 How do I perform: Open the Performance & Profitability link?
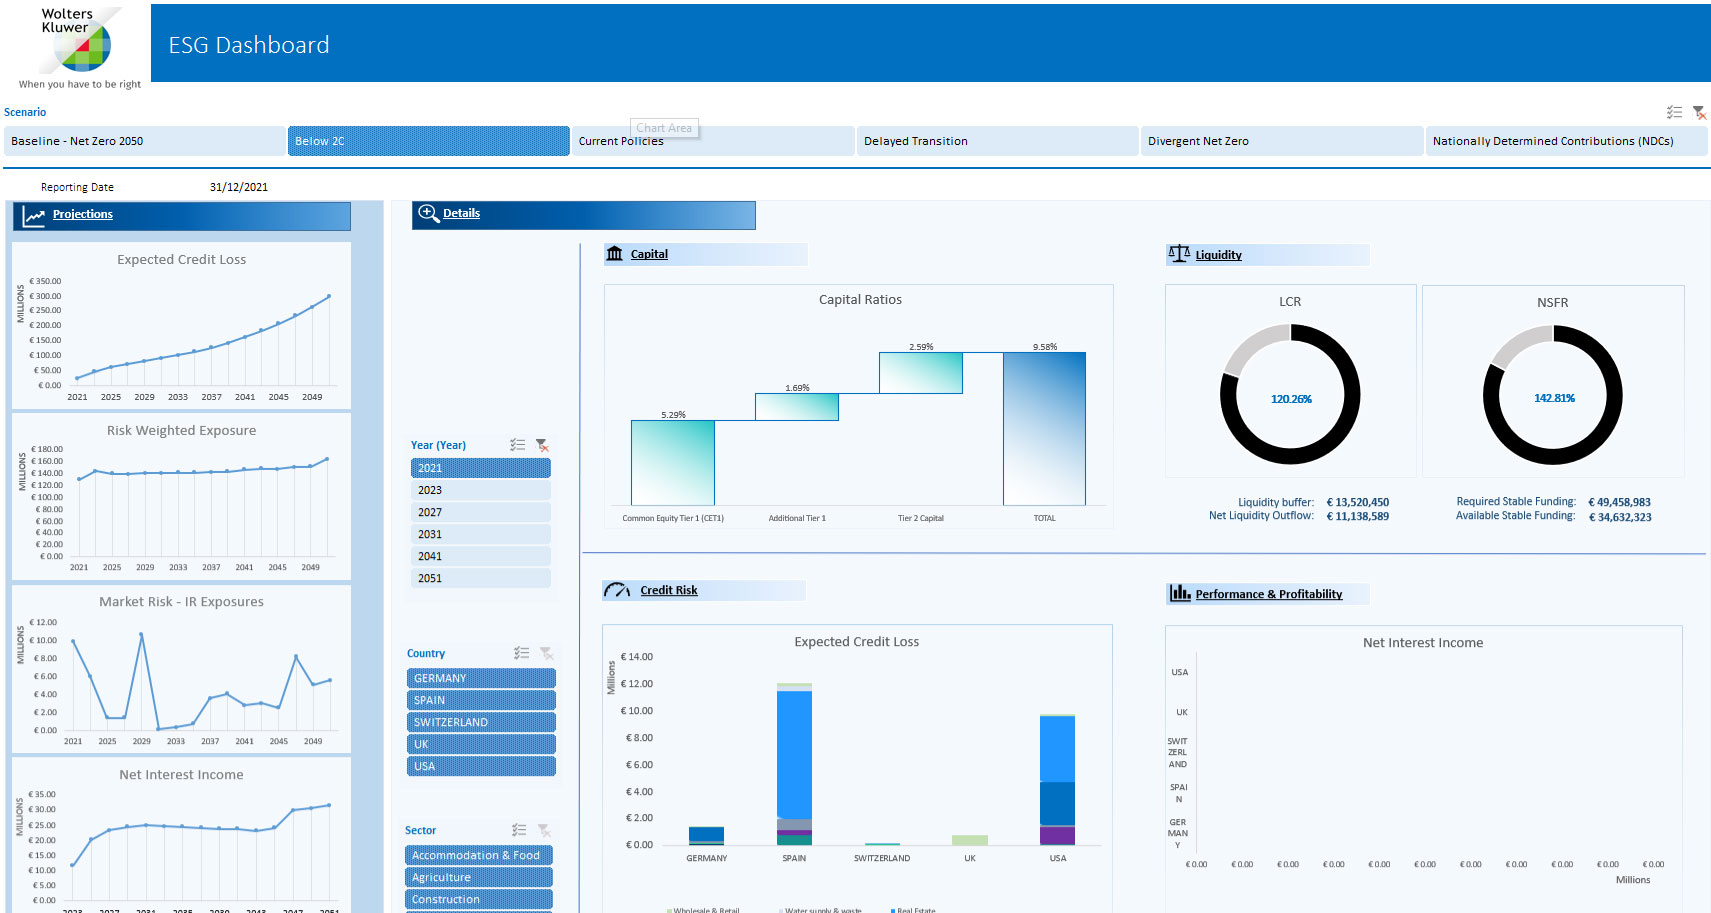click(x=1268, y=594)
